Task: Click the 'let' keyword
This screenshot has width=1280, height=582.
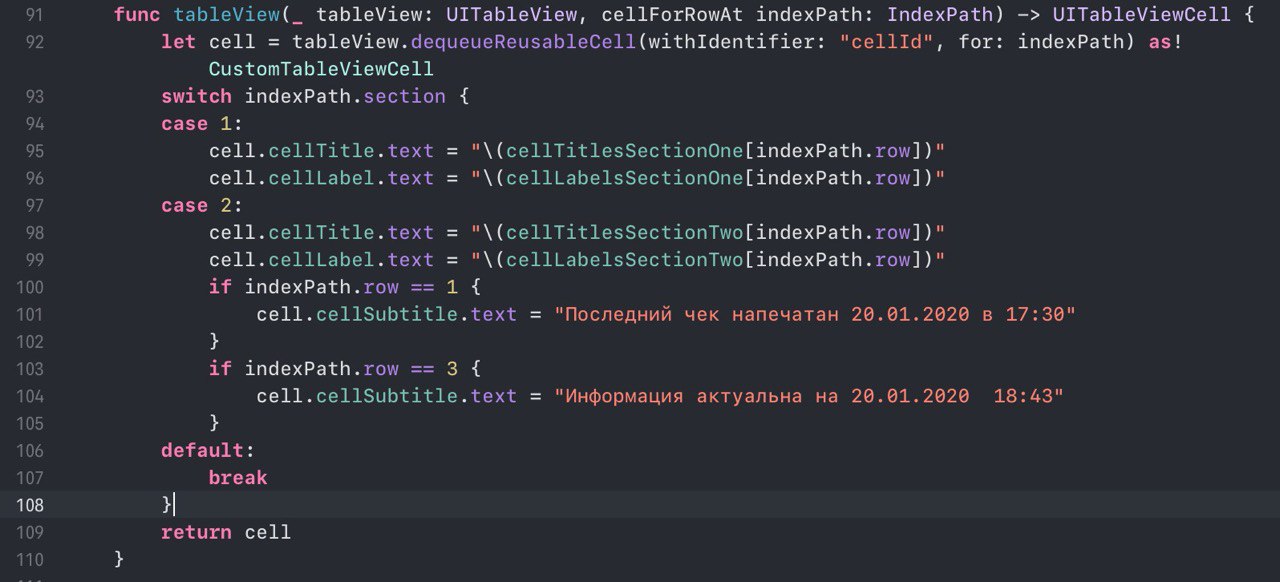Action: 179,43
